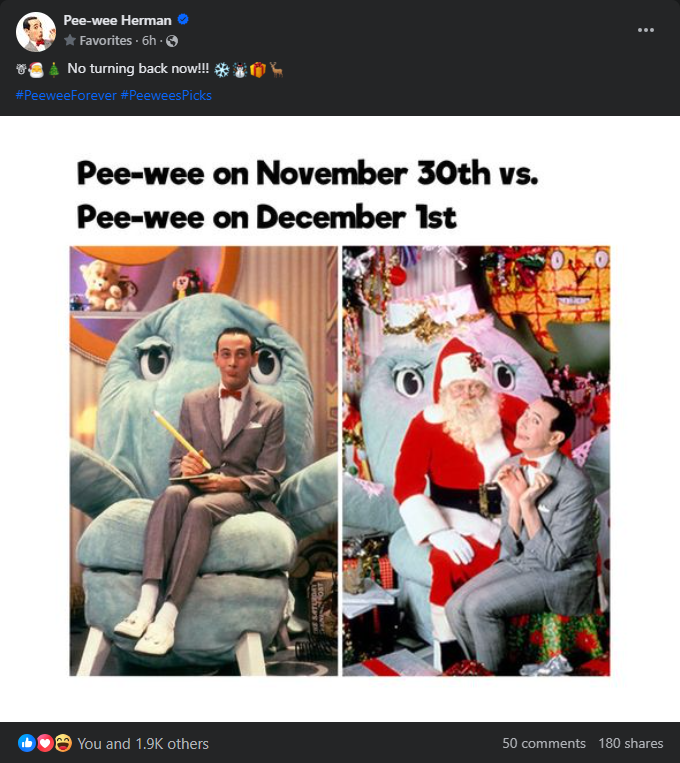View the 180 shares list
The height and width of the screenshot is (763, 680).
pos(631,743)
